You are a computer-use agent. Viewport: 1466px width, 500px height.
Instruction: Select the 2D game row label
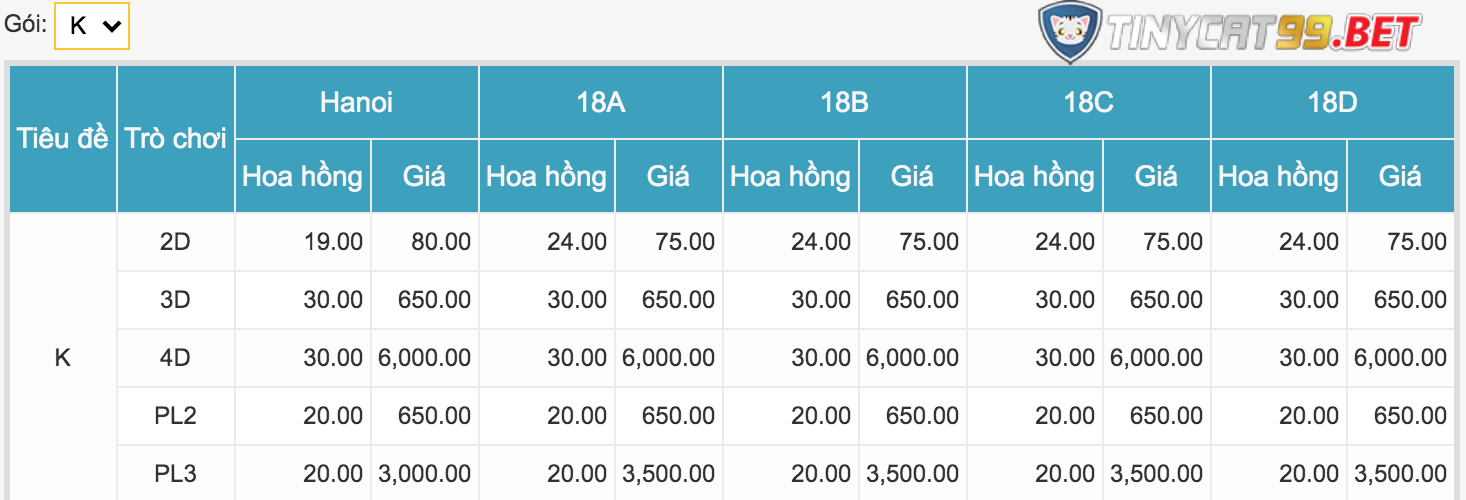pos(175,241)
